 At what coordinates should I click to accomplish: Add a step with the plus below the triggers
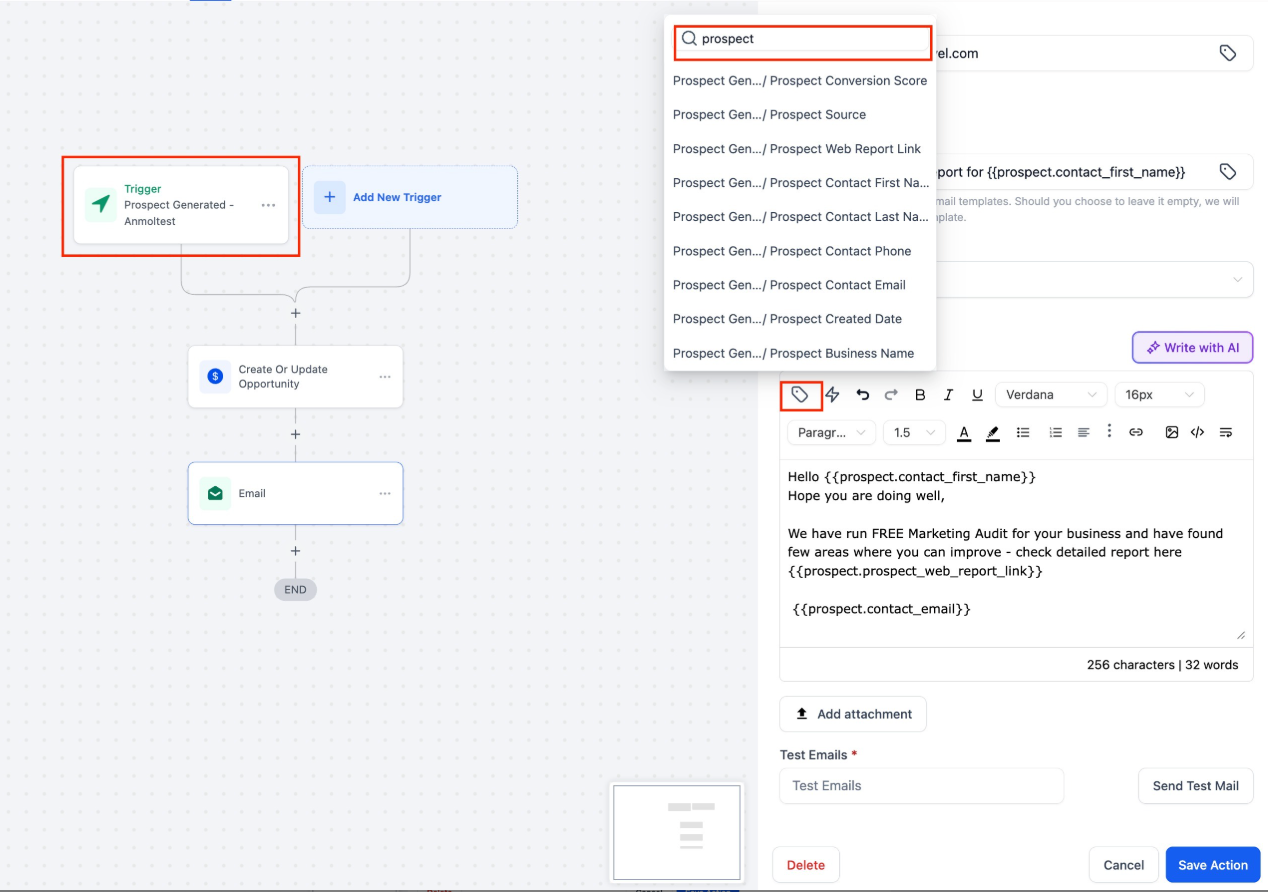coord(295,313)
